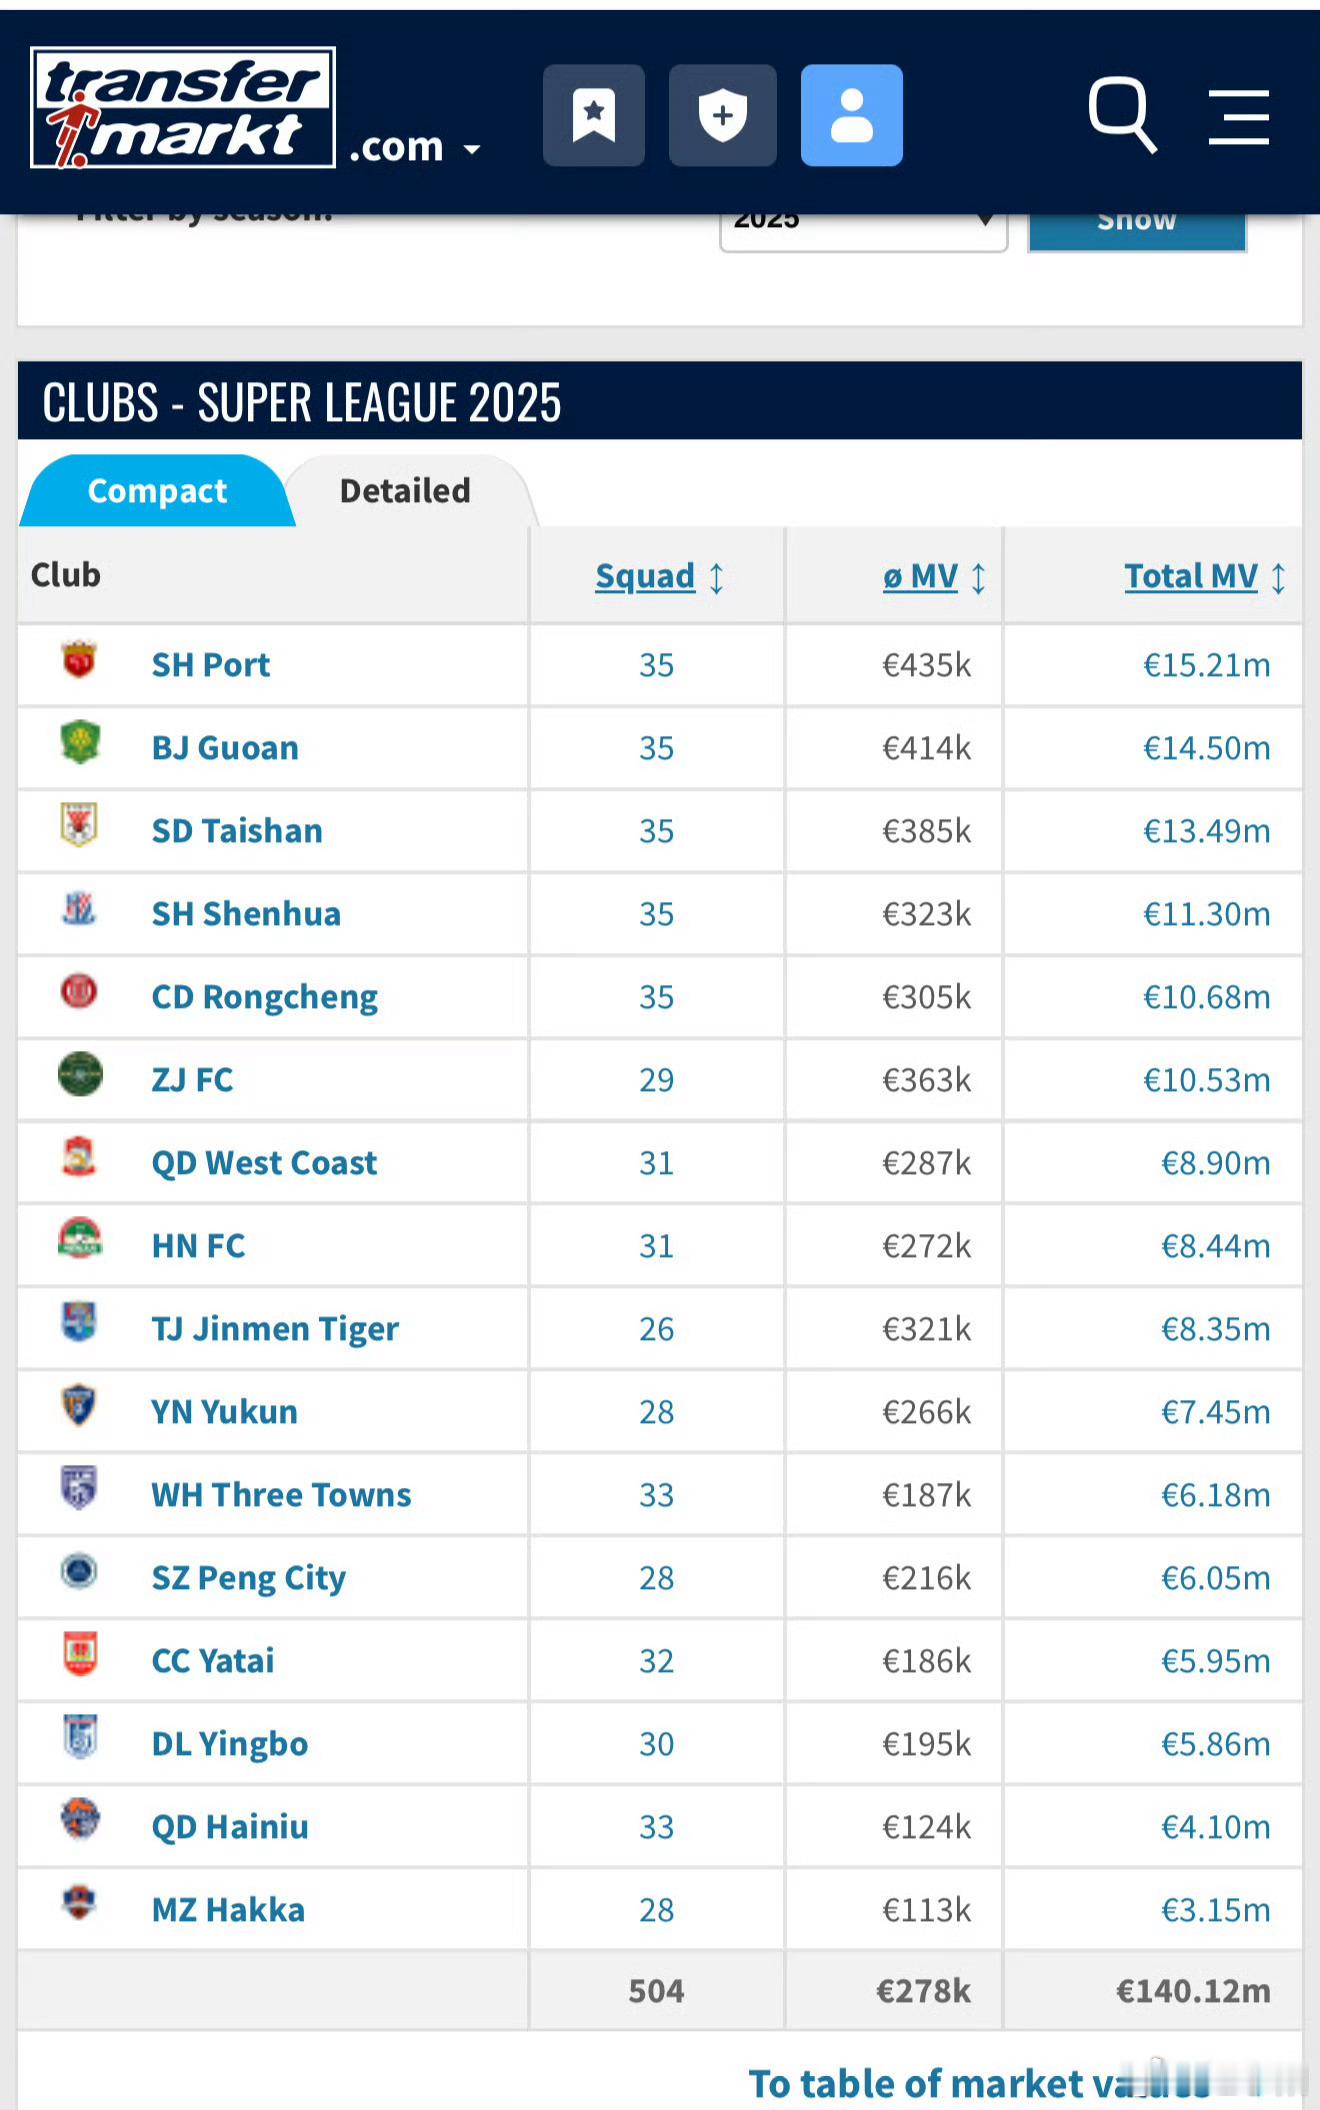Select the Compact tab

(x=157, y=491)
